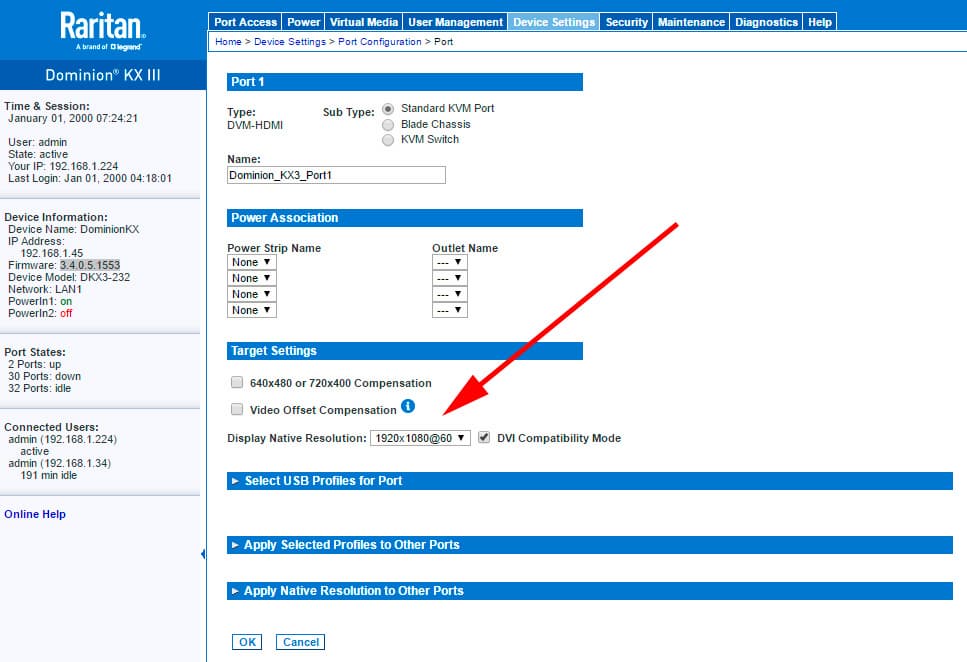Click the IP address 192.168.1.45
This screenshot has height=662, width=967.
(x=52, y=253)
